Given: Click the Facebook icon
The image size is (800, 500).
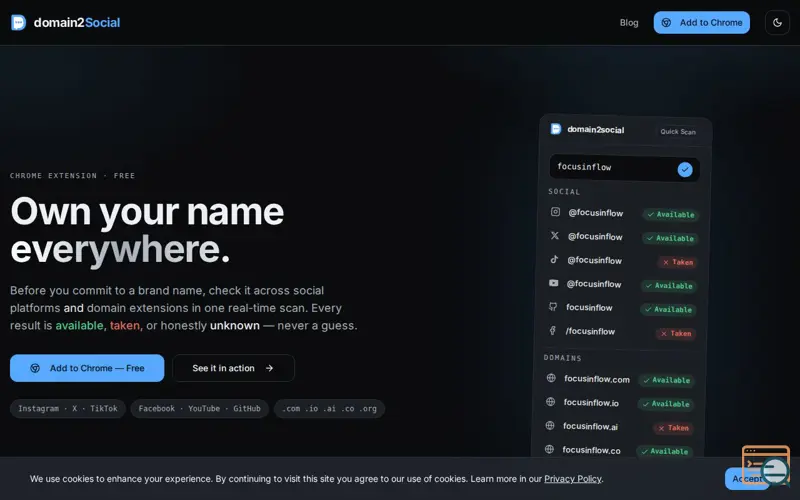Looking at the screenshot, I should pyautogui.click(x=553, y=331).
